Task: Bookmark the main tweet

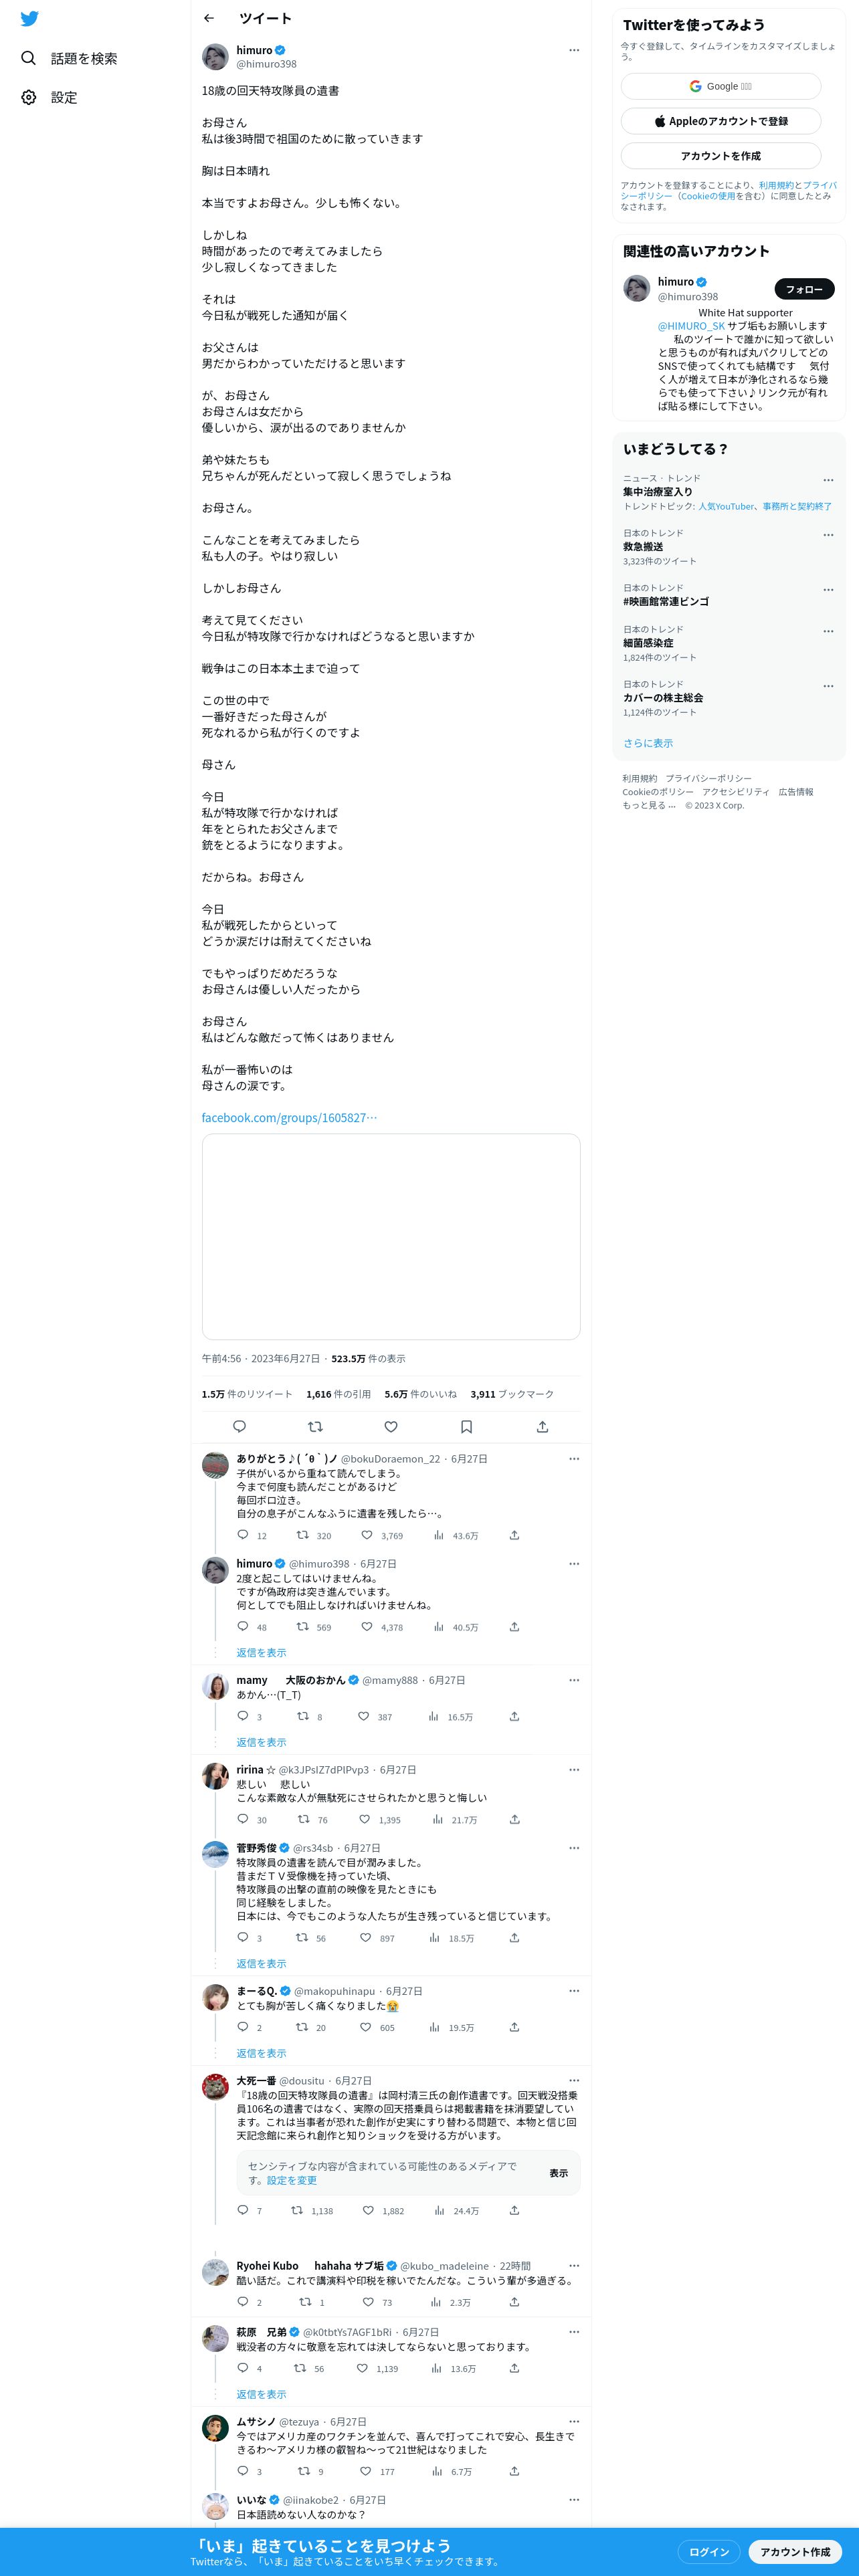Action: click(466, 1426)
